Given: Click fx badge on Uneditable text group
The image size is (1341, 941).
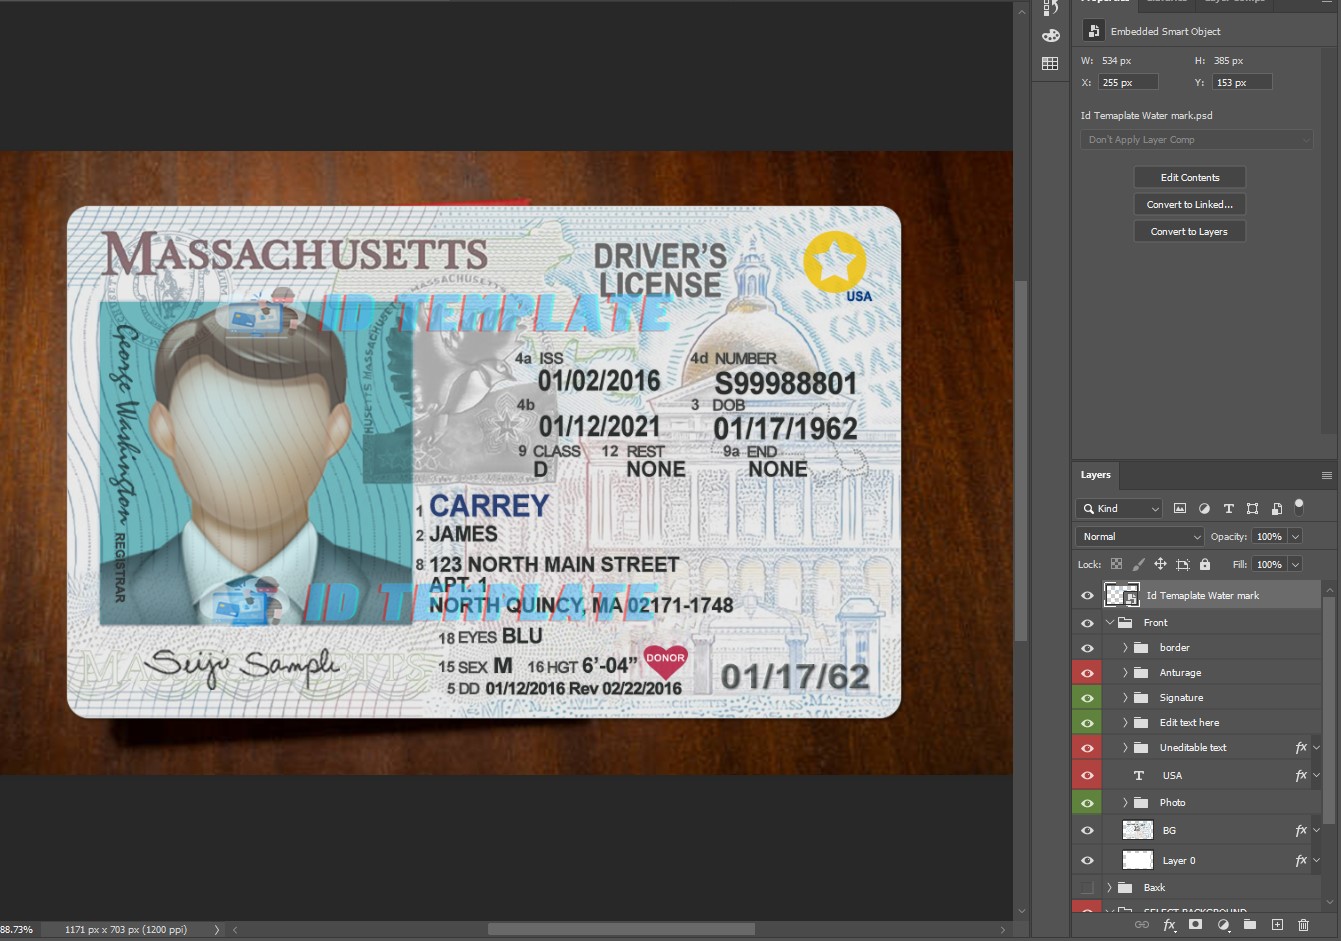Looking at the screenshot, I should point(1301,748).
